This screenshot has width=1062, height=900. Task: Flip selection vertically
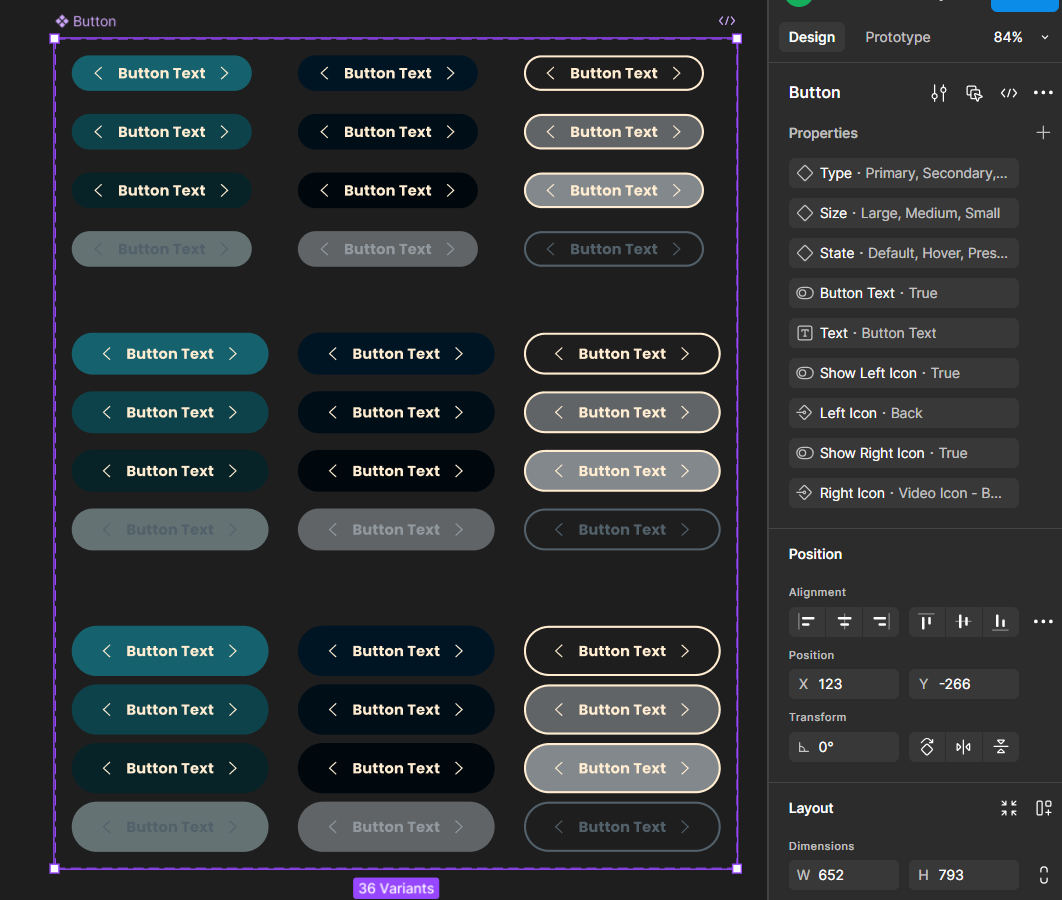point(1000,747)
